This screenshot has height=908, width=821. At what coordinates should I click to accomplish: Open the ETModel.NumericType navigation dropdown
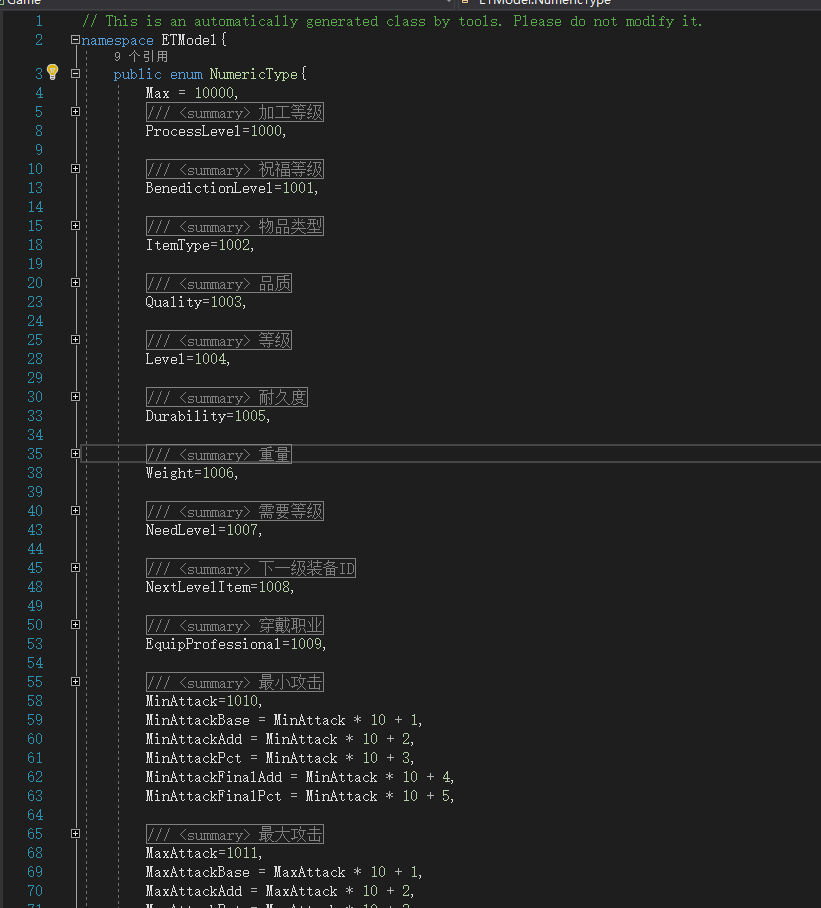point(640,3)
